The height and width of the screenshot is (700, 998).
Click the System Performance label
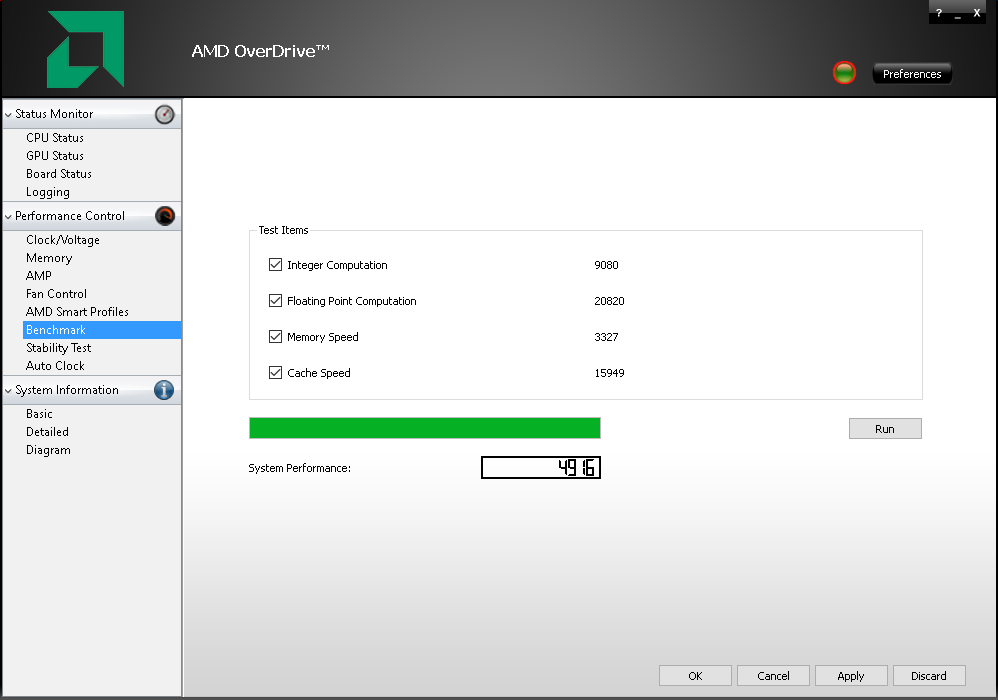coord(299,468)
